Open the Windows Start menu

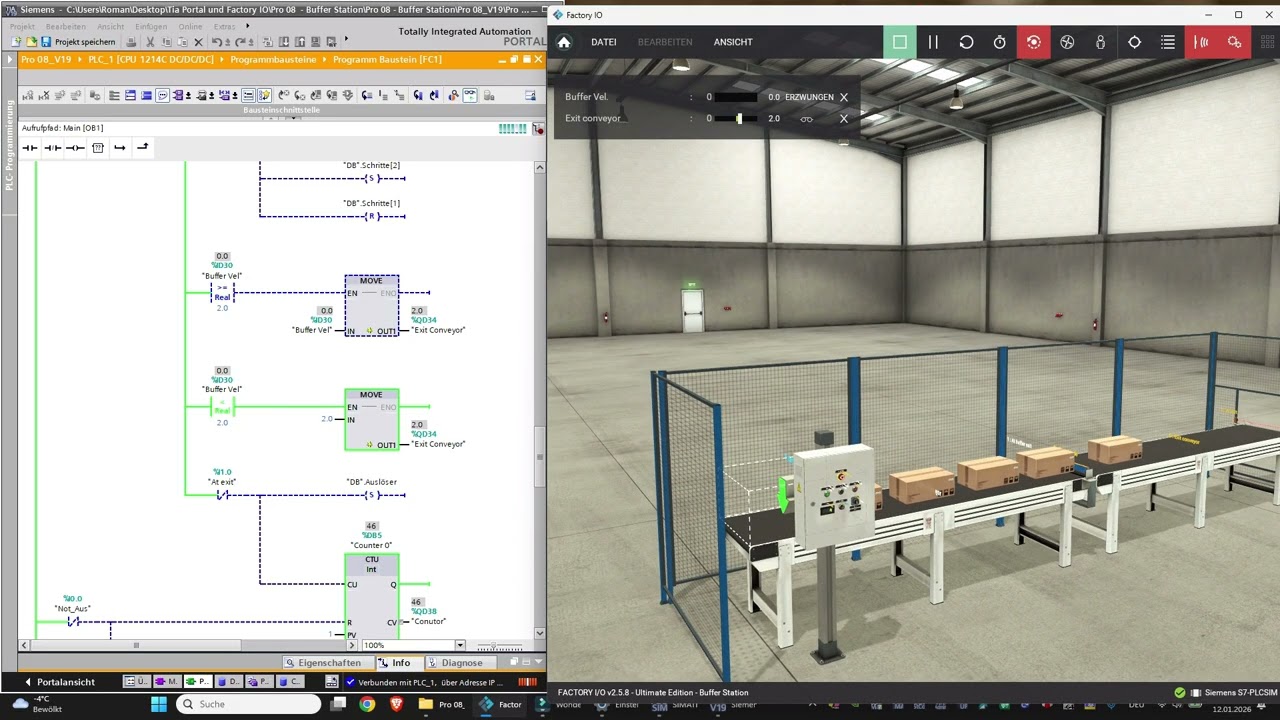[159, 704]
